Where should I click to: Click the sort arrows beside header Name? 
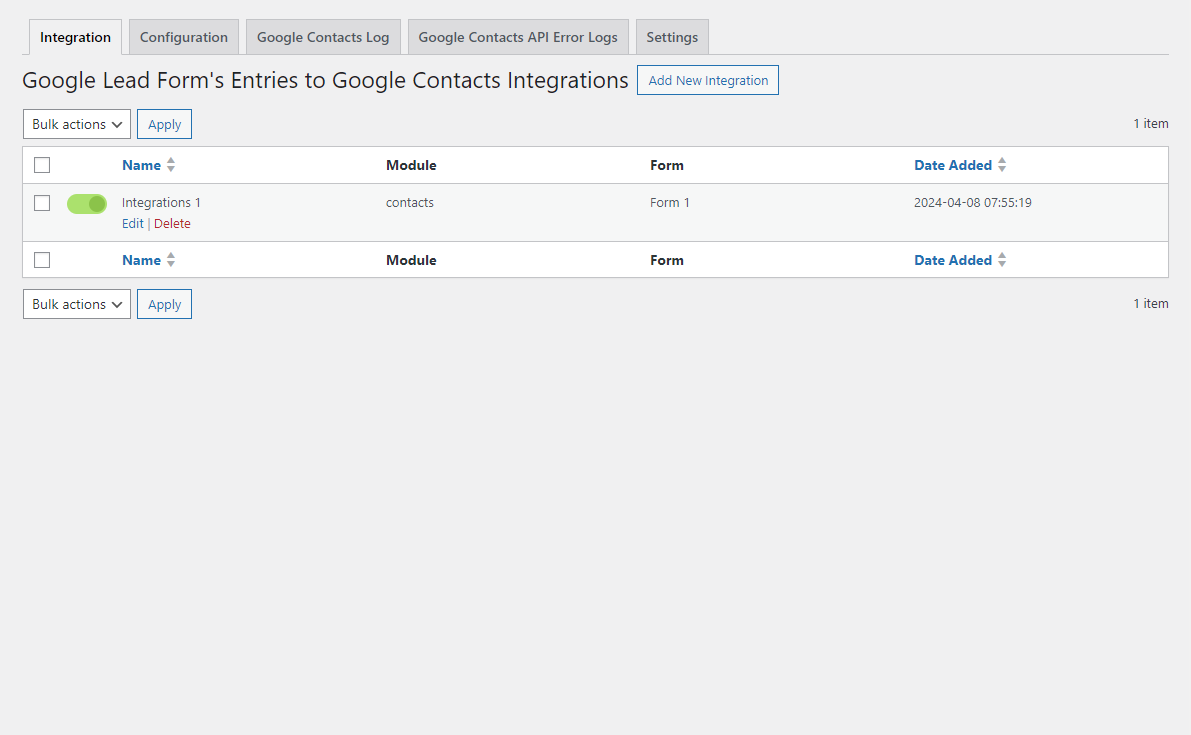coord(171,165)
